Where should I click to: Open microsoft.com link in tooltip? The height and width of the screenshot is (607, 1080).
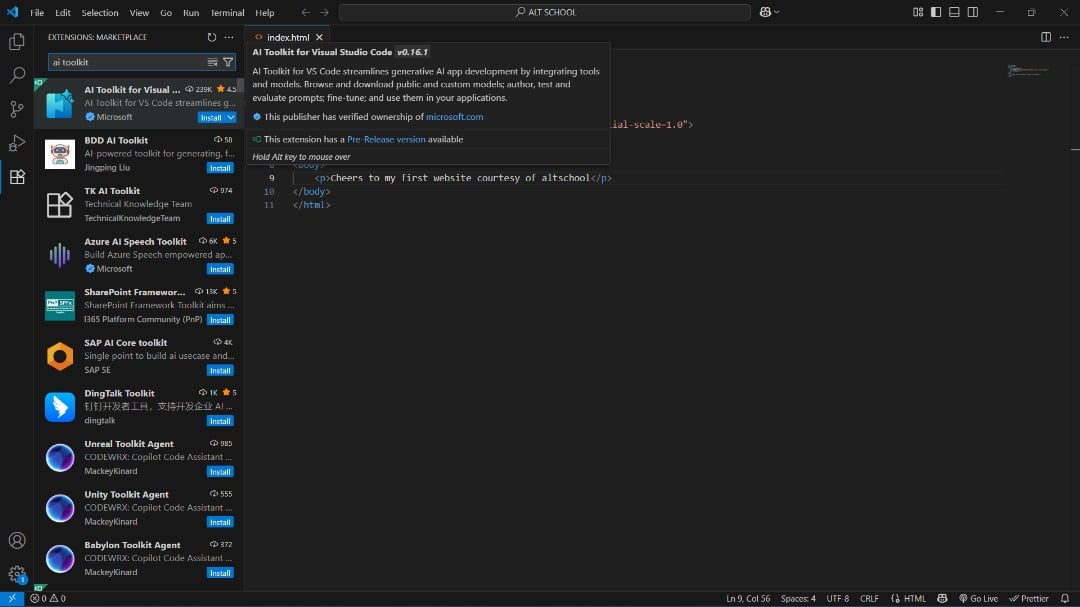coord(455,117)
